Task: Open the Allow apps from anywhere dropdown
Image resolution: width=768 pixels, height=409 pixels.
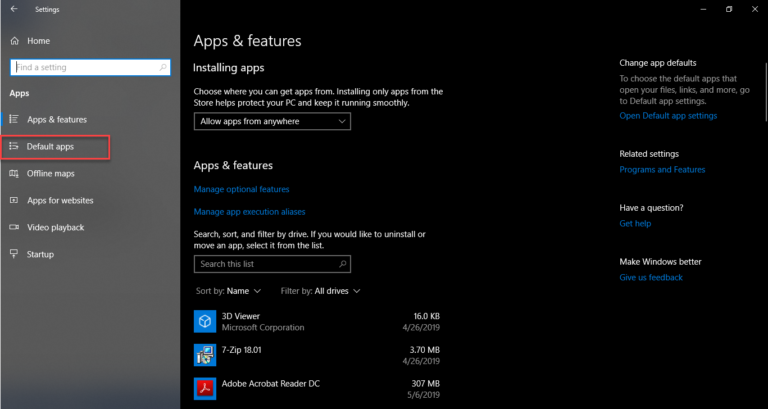Action: [x=272, y=121]
